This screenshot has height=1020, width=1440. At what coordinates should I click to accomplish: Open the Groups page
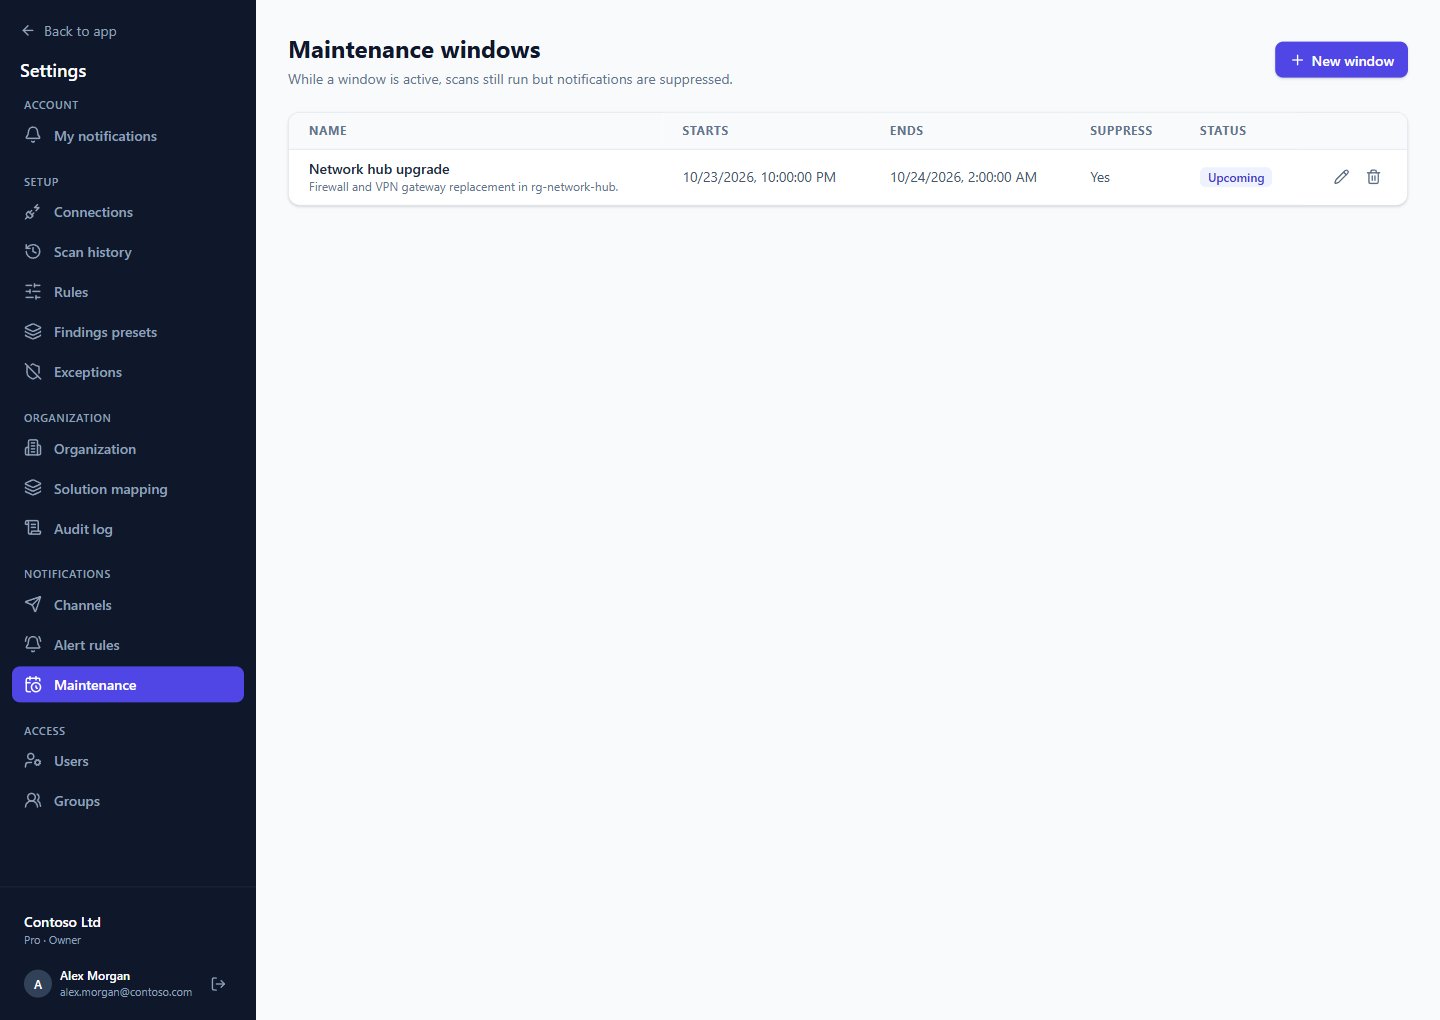tap(128, 801)
